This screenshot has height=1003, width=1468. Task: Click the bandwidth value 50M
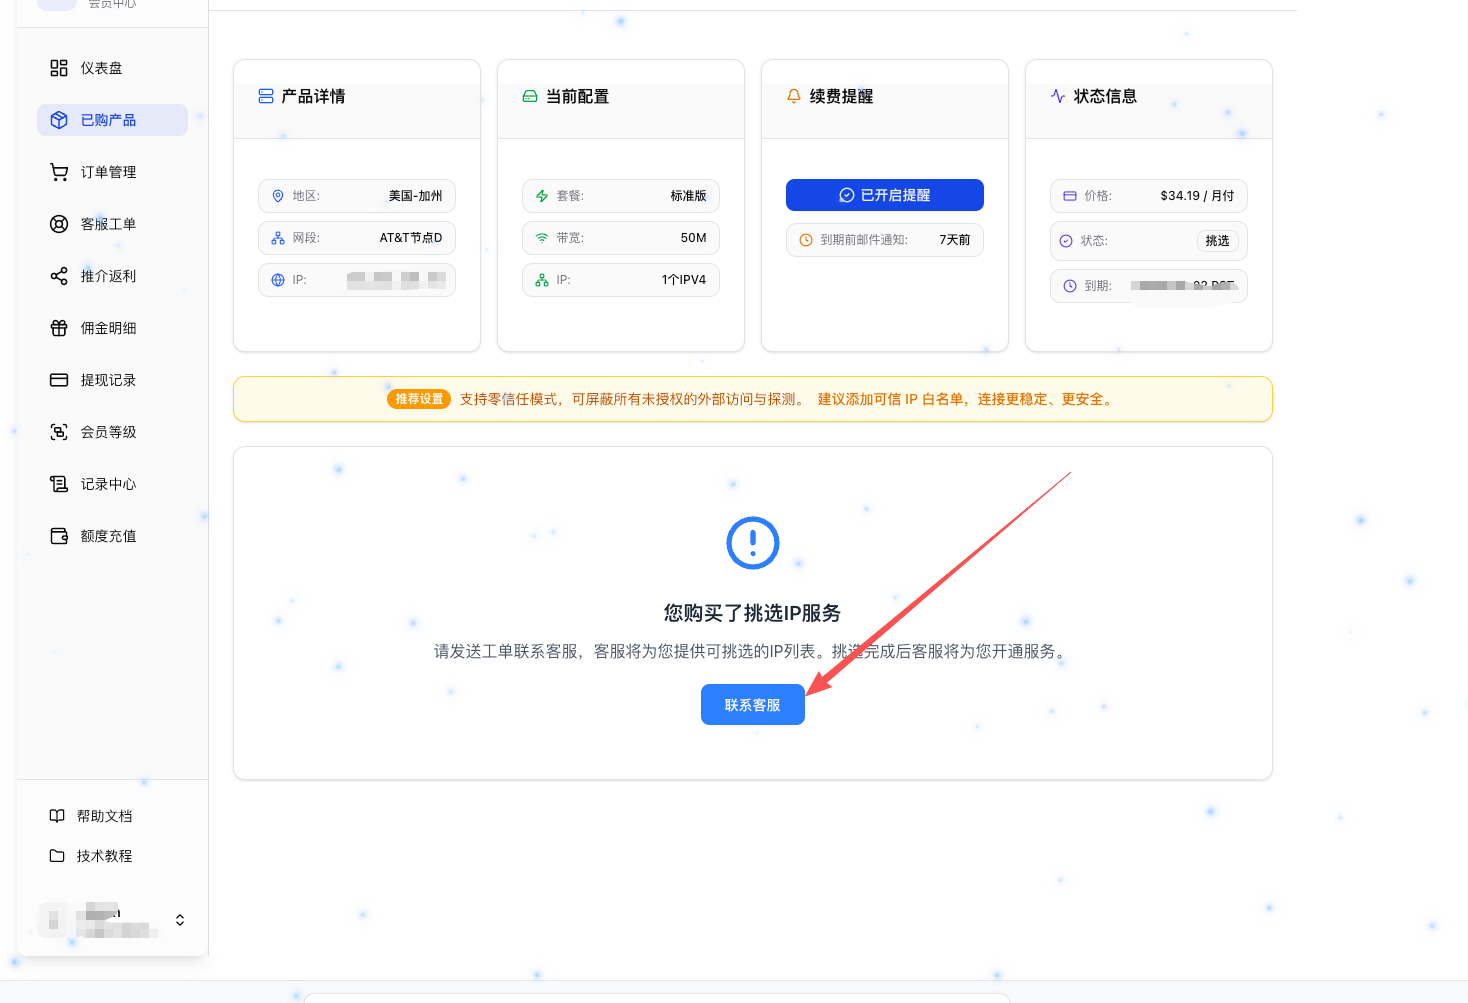[x=693, y=238]
